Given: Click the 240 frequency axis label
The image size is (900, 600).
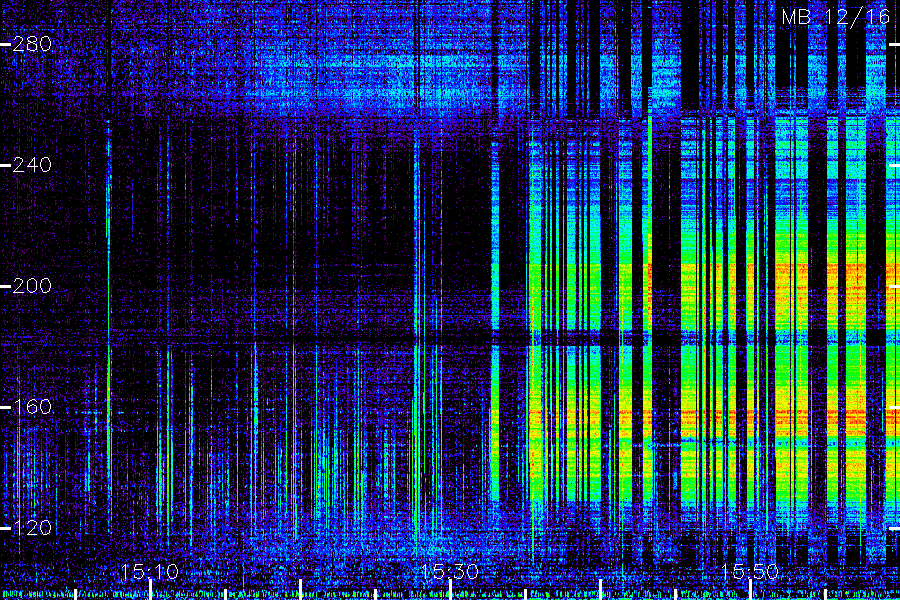Looking at the screenshot, I should tap(32, 165).
